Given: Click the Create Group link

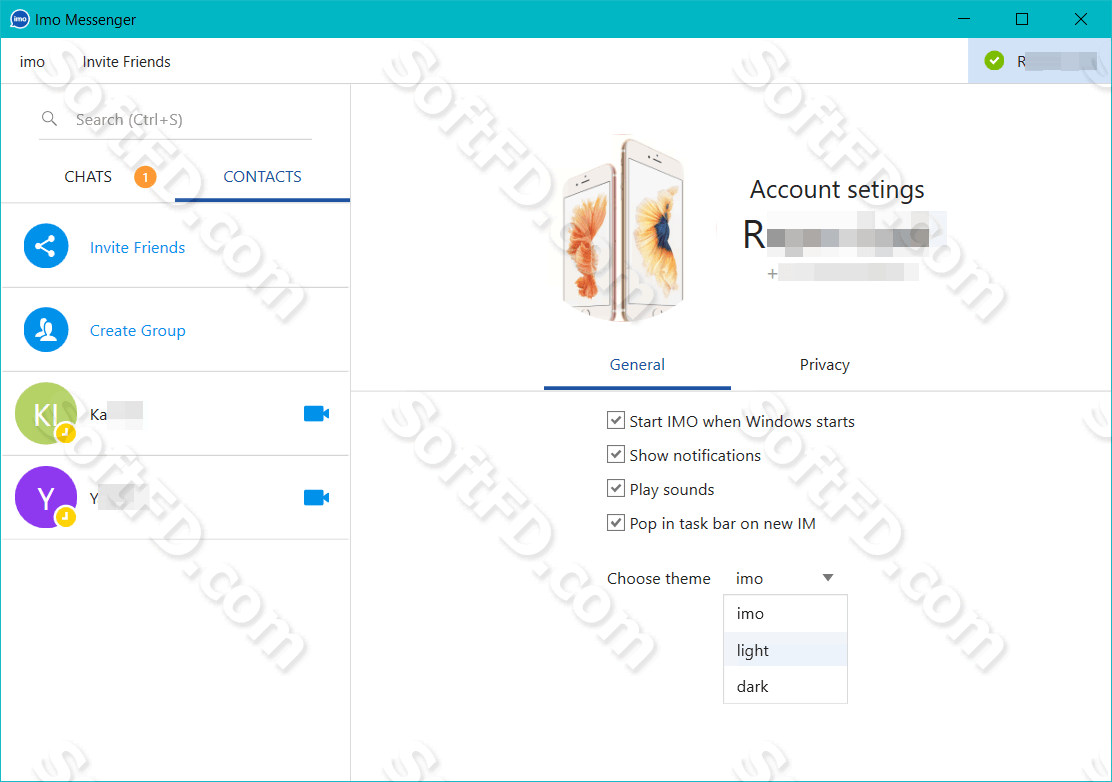Looking at the screenshot, I should (138, 330).
